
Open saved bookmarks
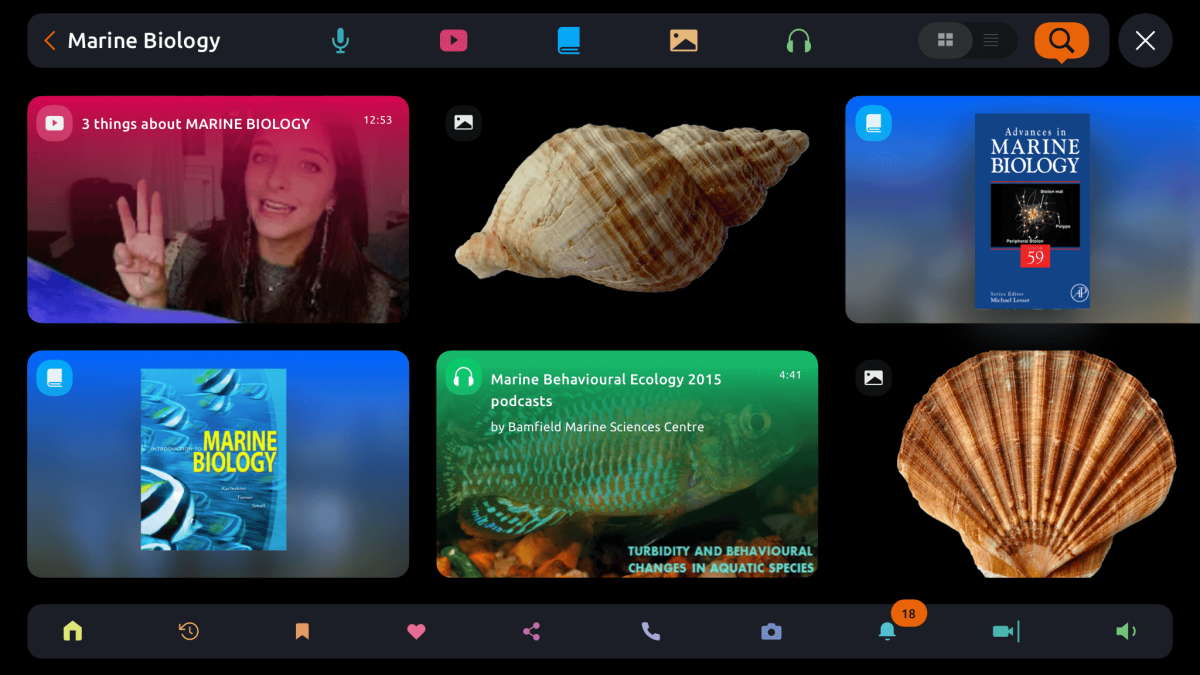pos(302,631)
